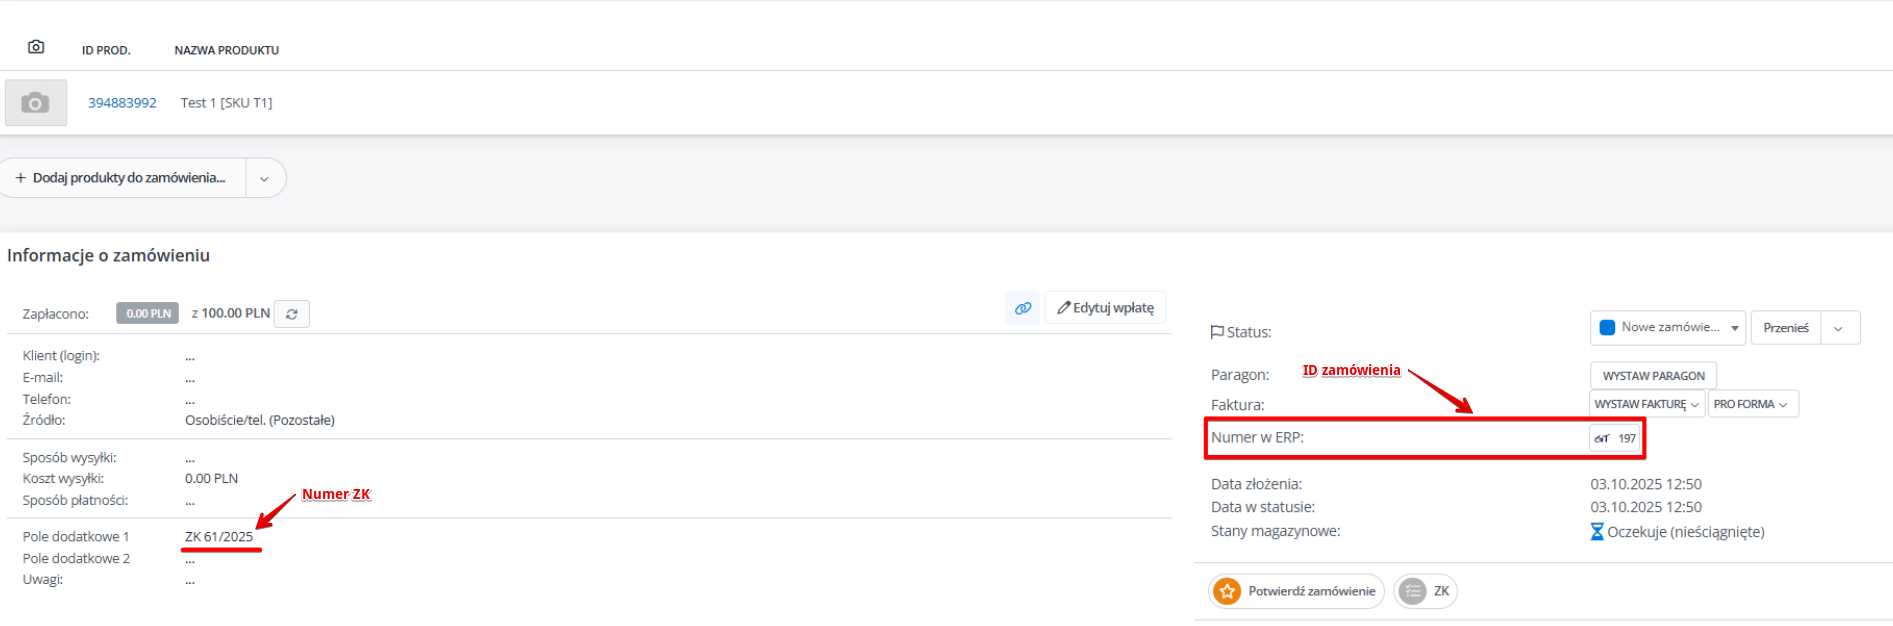Expand arrow next to Dodaj produkty button

tap(265, 179)
